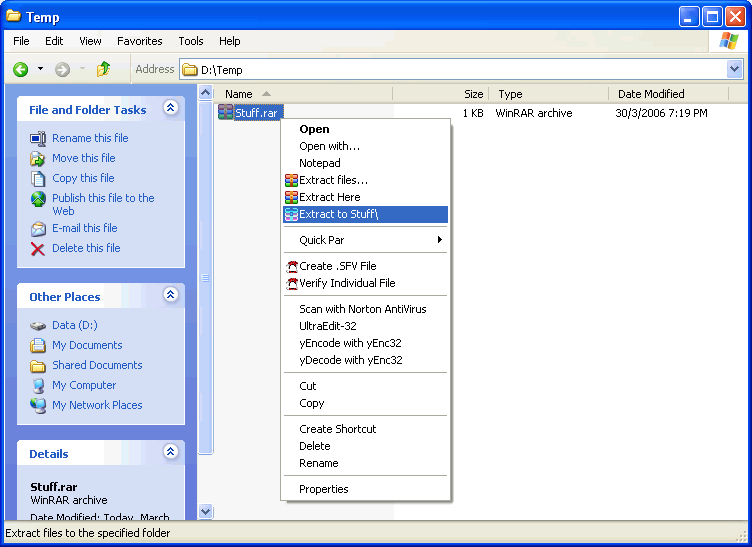Image resolution: width=752 pixels, height=547 pixels.
Task: Click the Up folder toolbar icon
Action: pos(103,69)
